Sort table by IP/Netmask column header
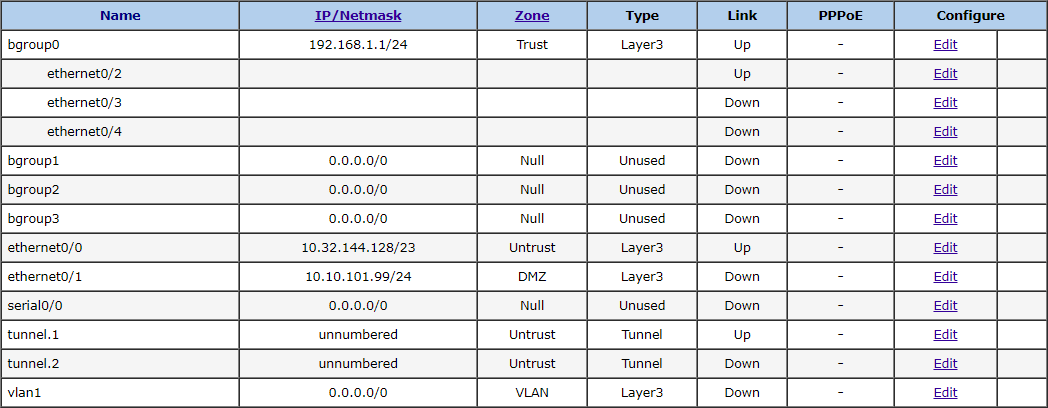 pos(358,16)
